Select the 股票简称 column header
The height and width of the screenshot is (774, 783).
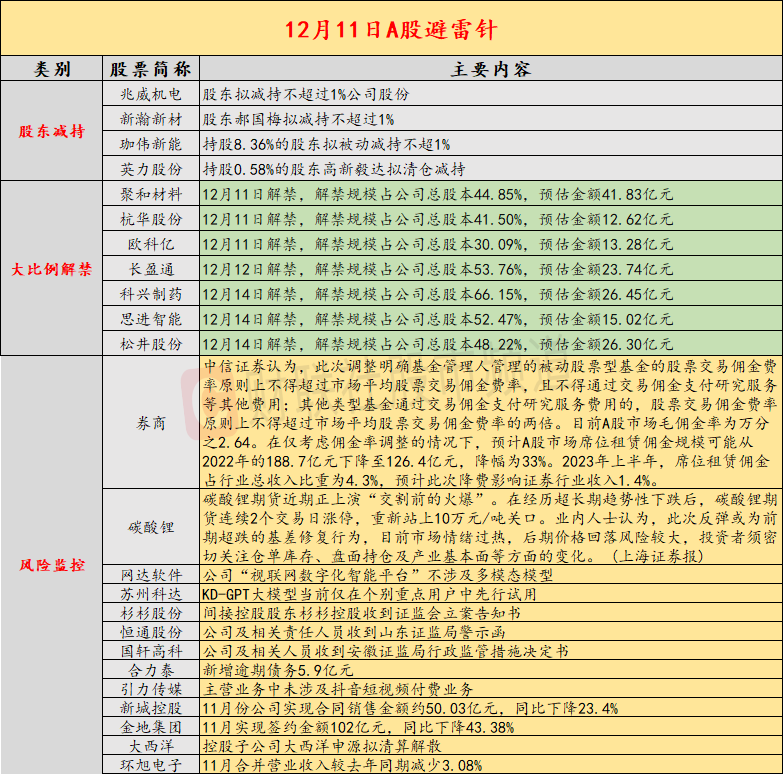(151, 69)
